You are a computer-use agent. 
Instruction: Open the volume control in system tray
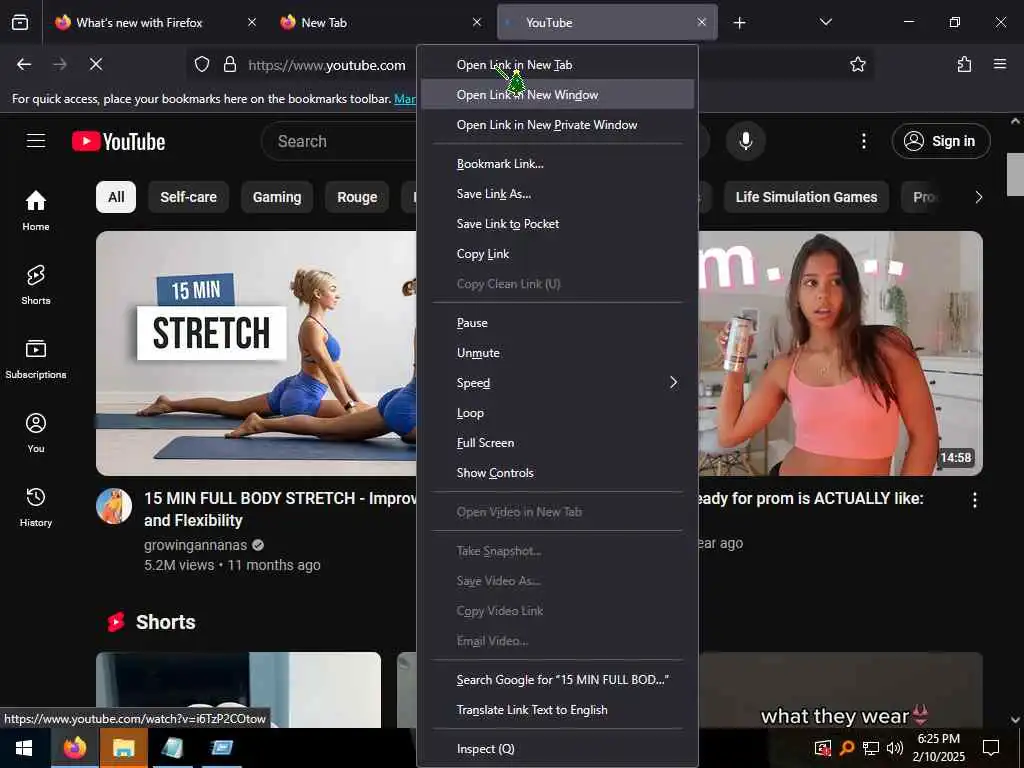pyautogui.click(x=895, y=748)
